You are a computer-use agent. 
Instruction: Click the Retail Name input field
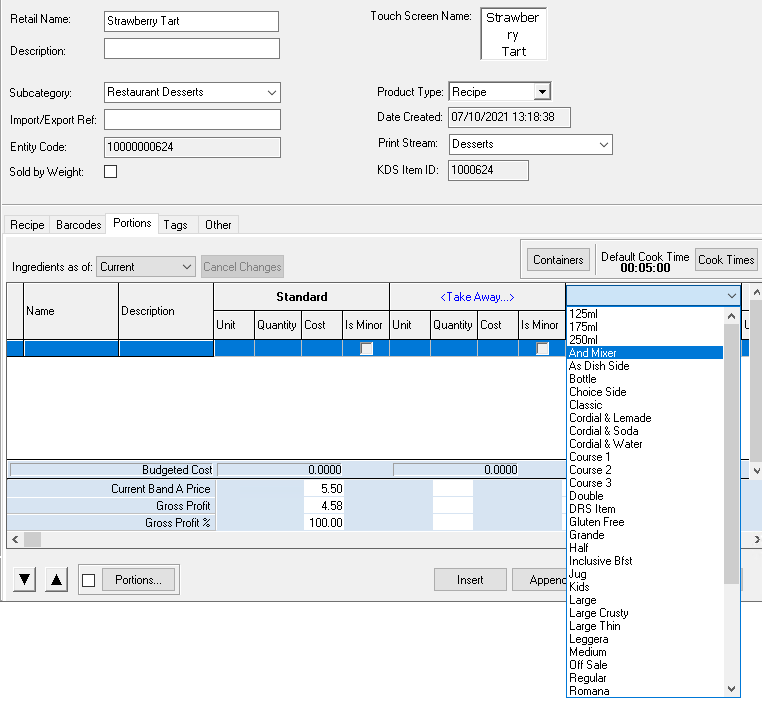pyautogui.click(x=191, y=21)
